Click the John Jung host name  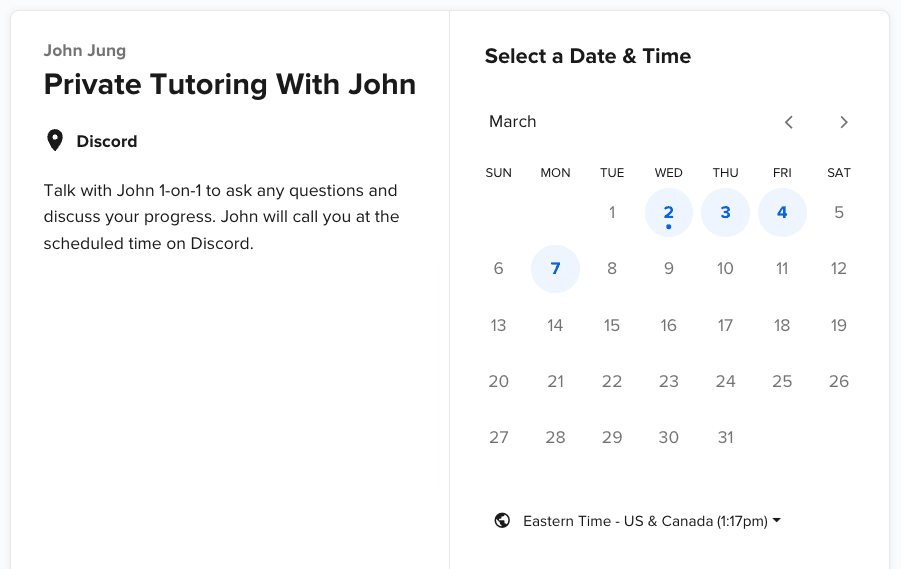(85, 51)
